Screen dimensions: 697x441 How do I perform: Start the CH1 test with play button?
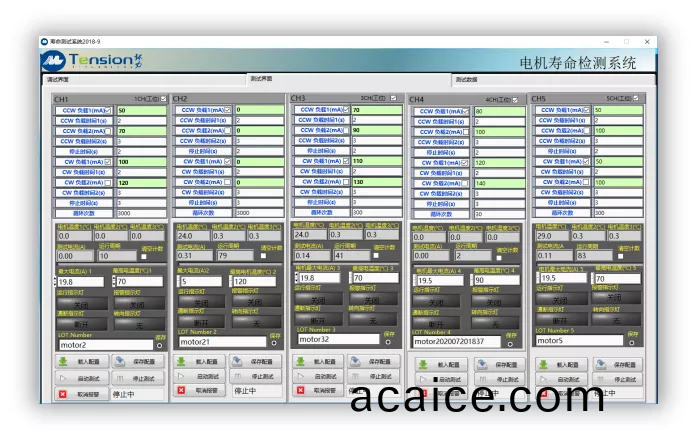click(83, 378)
